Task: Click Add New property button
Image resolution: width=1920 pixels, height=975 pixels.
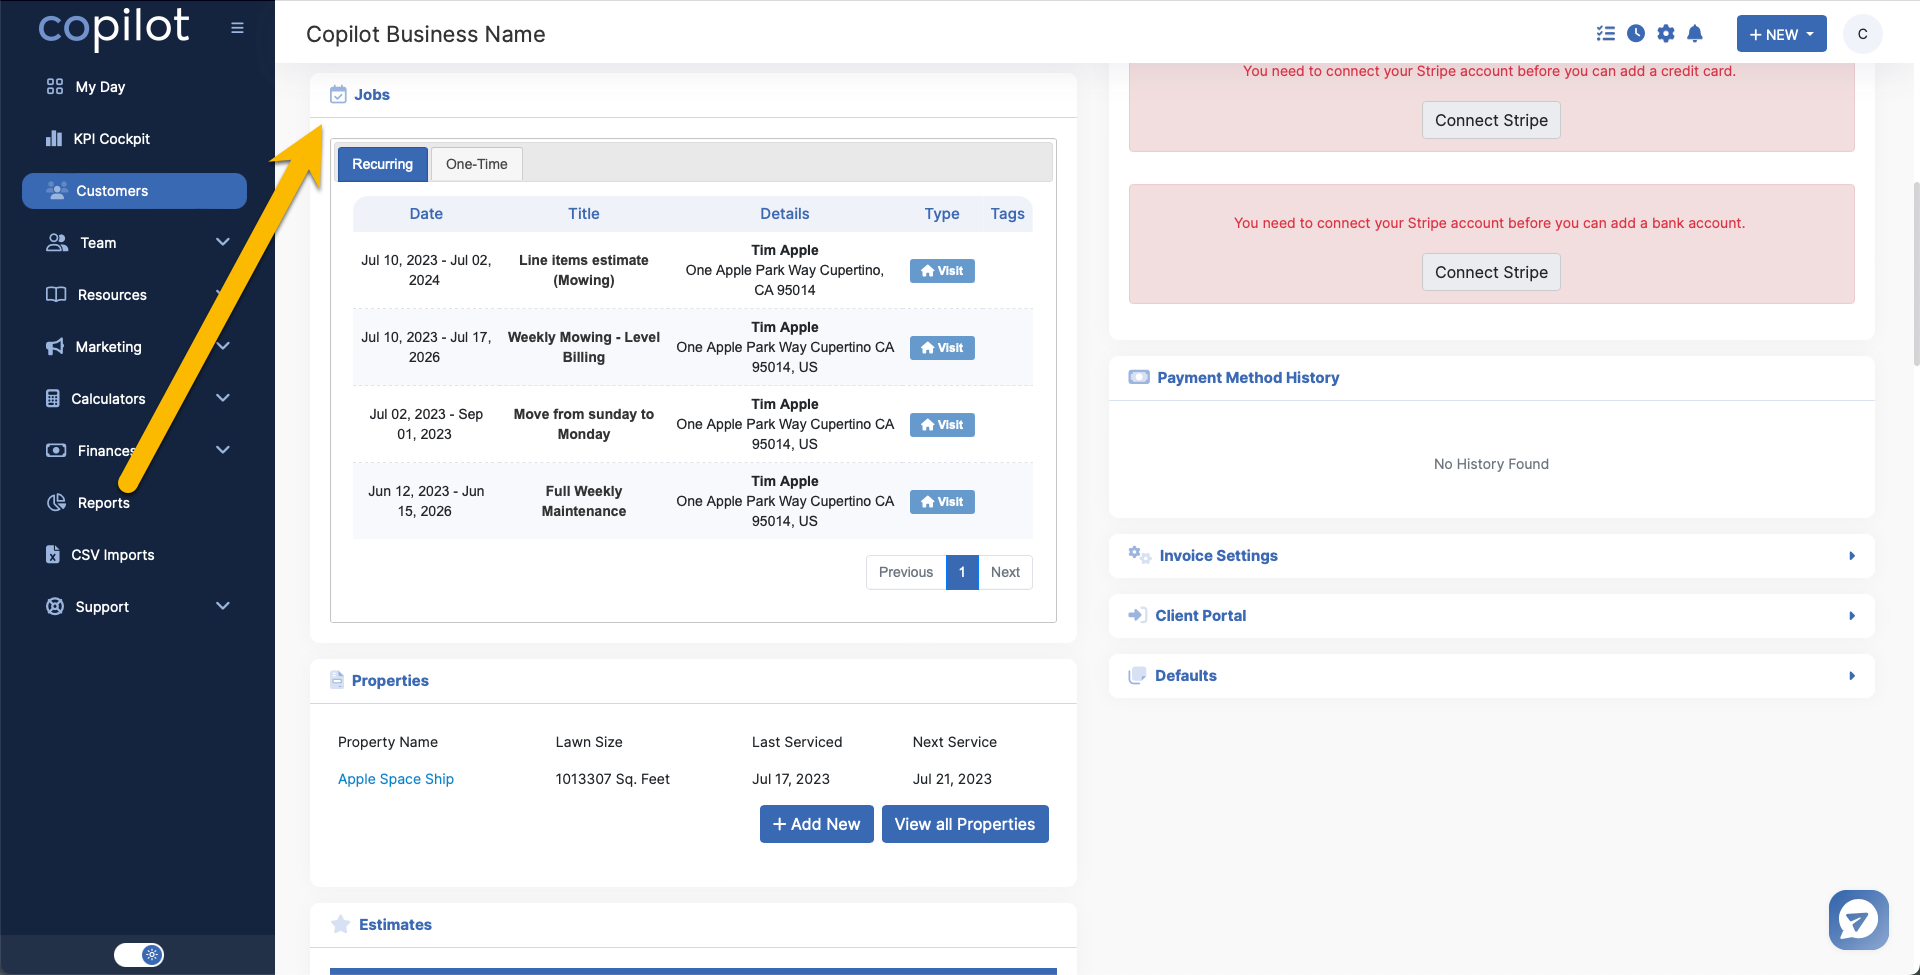Action: pos(817,824)
